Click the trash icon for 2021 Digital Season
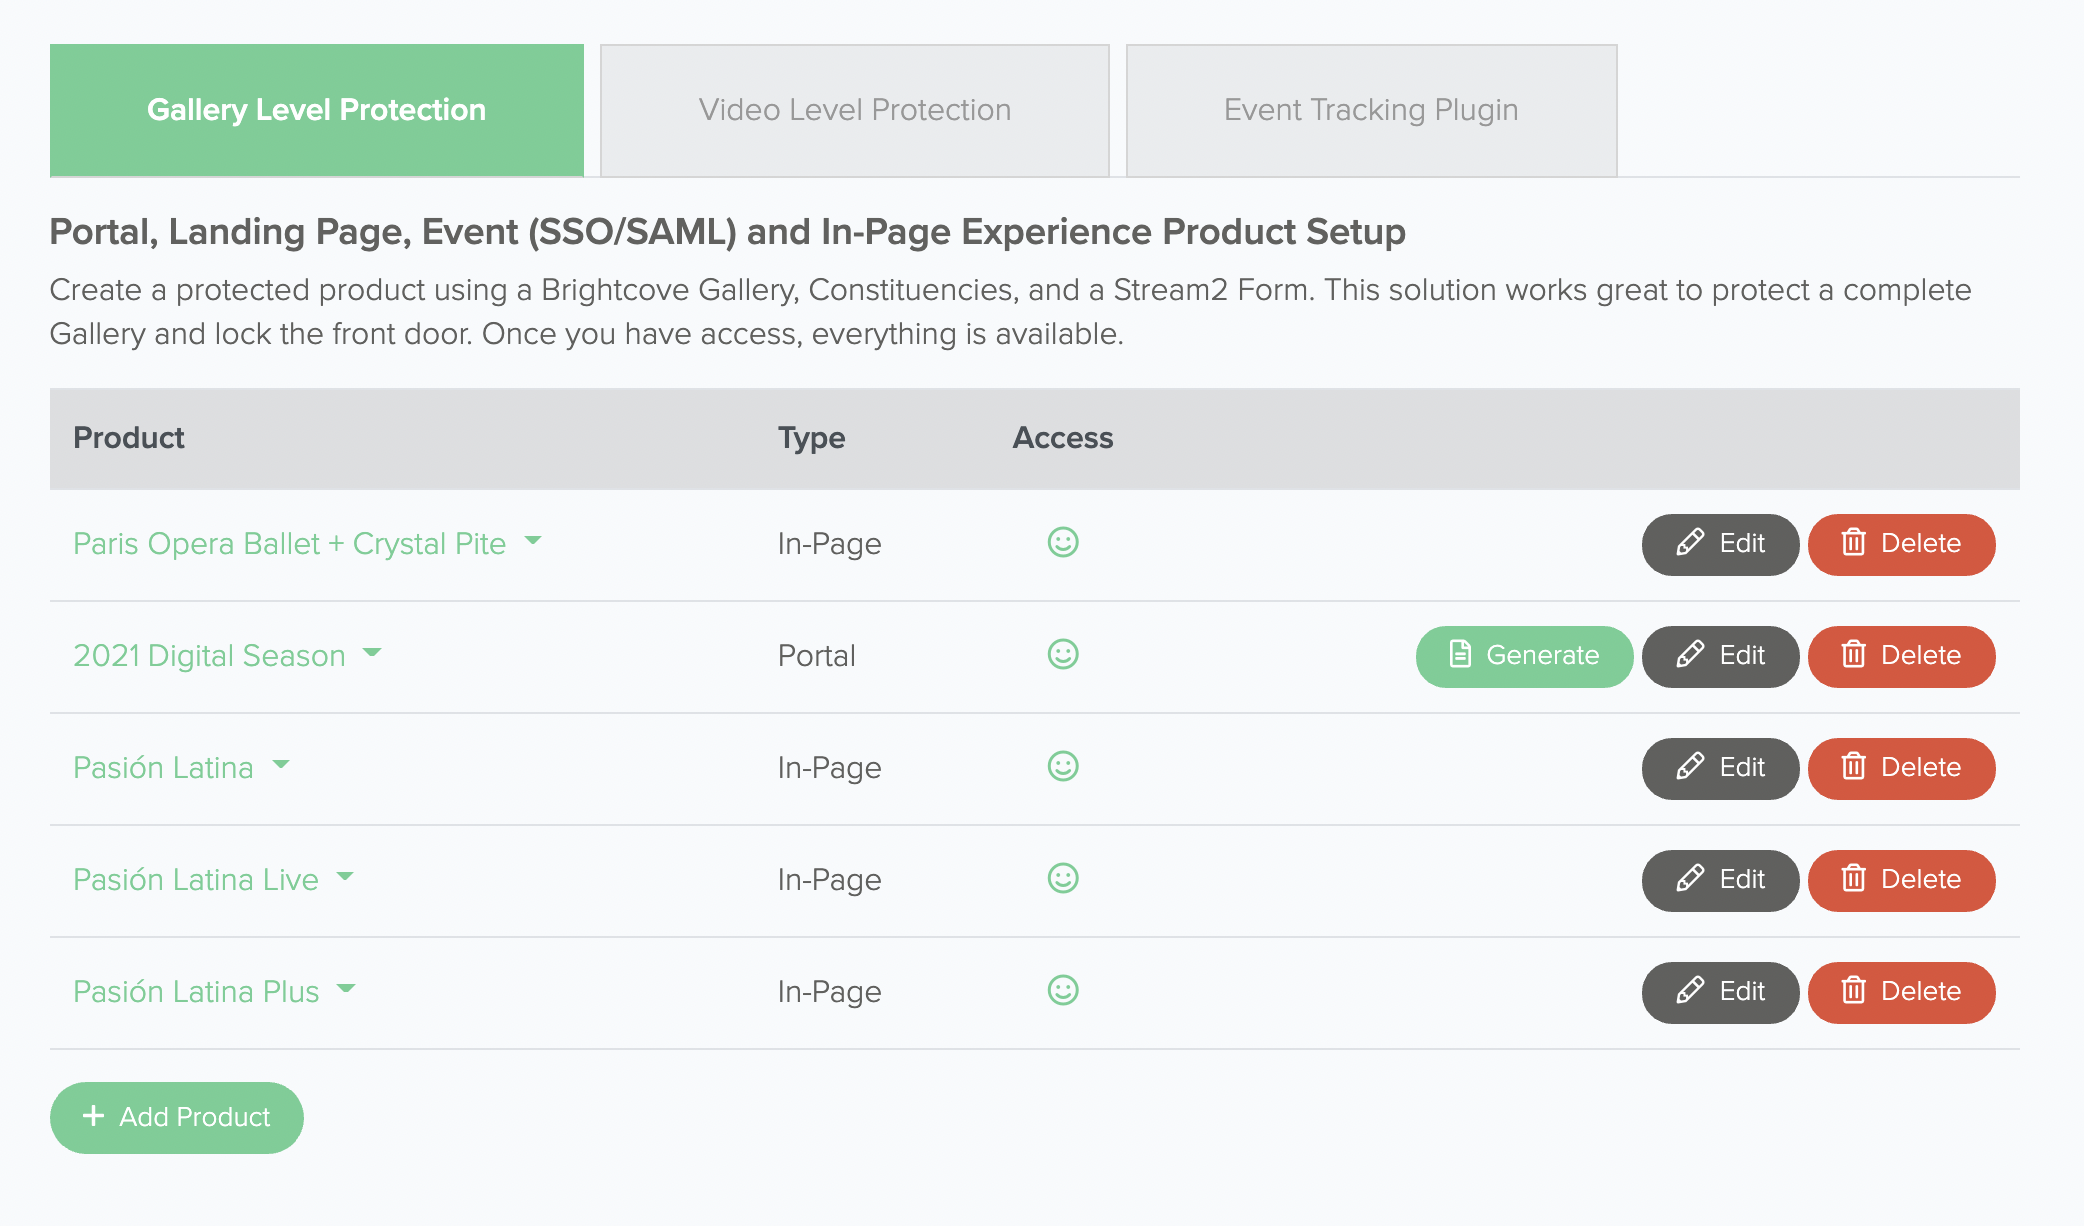Viewport: 2084px width, 1226px height. tap(1854, 656)
